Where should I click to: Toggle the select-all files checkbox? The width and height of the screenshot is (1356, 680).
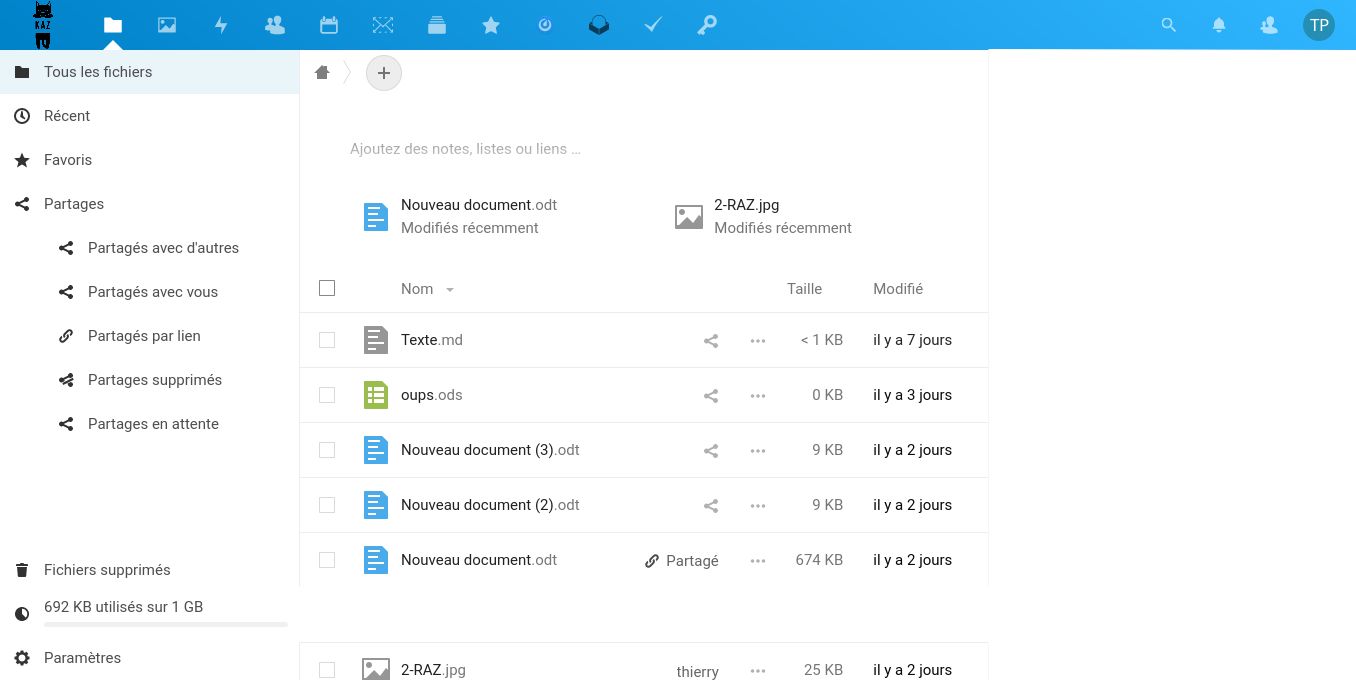pos(327,288)
